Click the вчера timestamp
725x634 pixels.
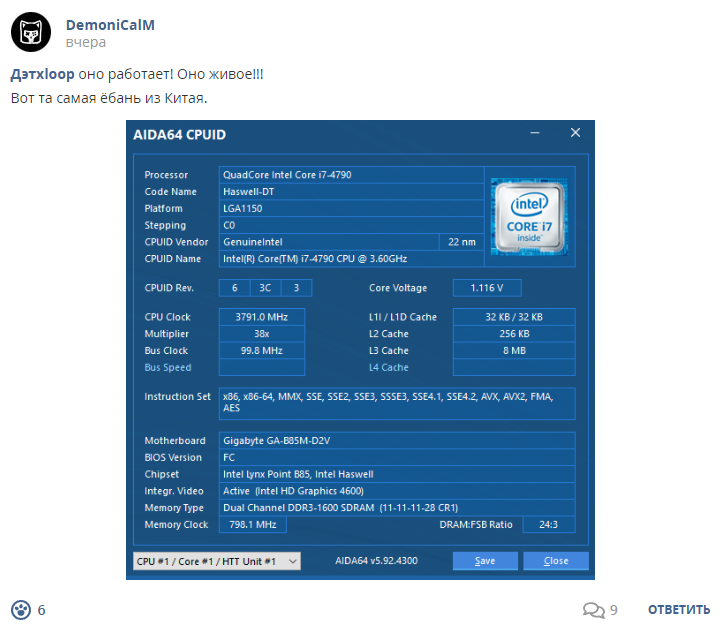[x=86, y=42]
